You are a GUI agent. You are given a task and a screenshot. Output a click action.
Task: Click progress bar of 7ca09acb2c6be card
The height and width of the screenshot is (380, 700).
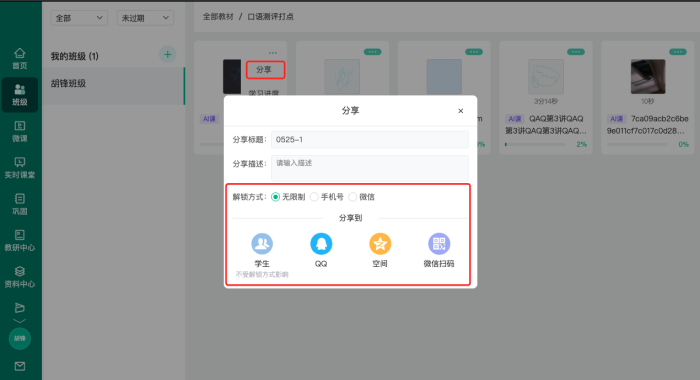[x=637, y=144]
